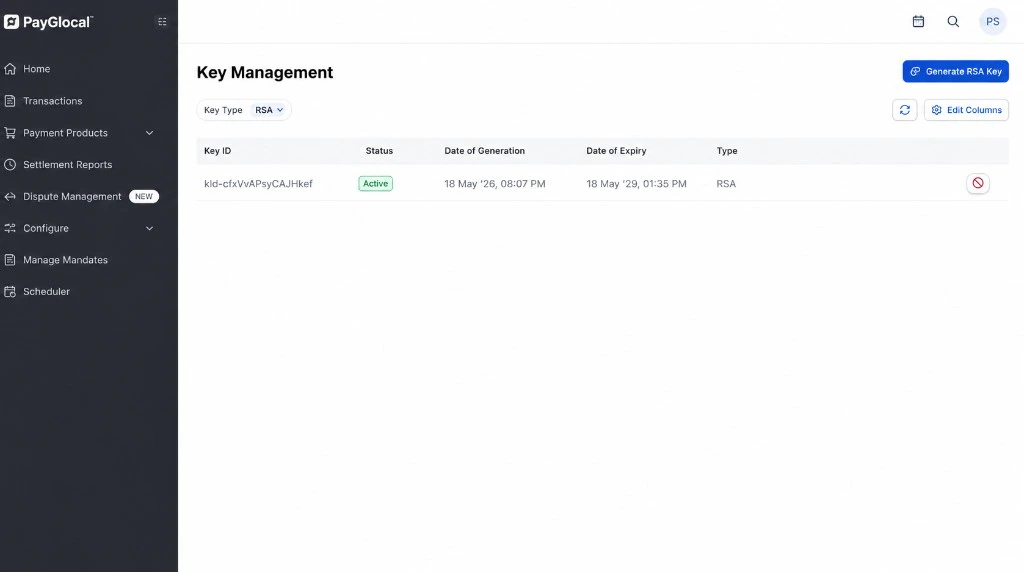1024x572 pixels.
Task: Click the Key Management page heading
Action: [x=264, y=72]
